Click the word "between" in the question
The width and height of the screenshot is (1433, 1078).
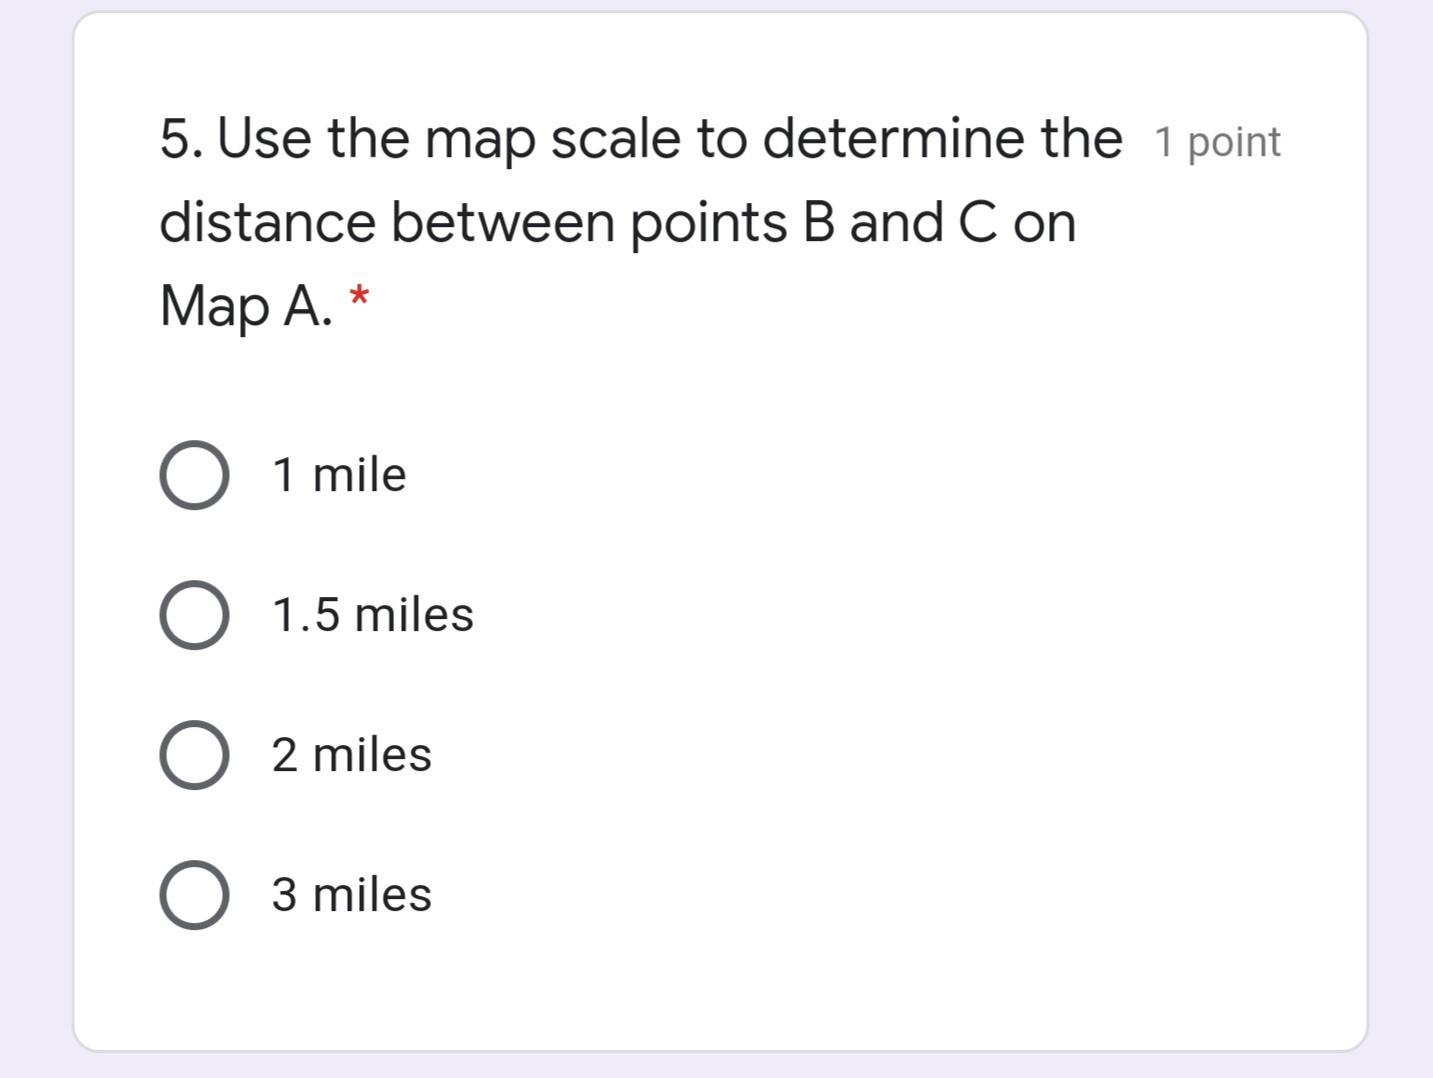pos(502,222)
